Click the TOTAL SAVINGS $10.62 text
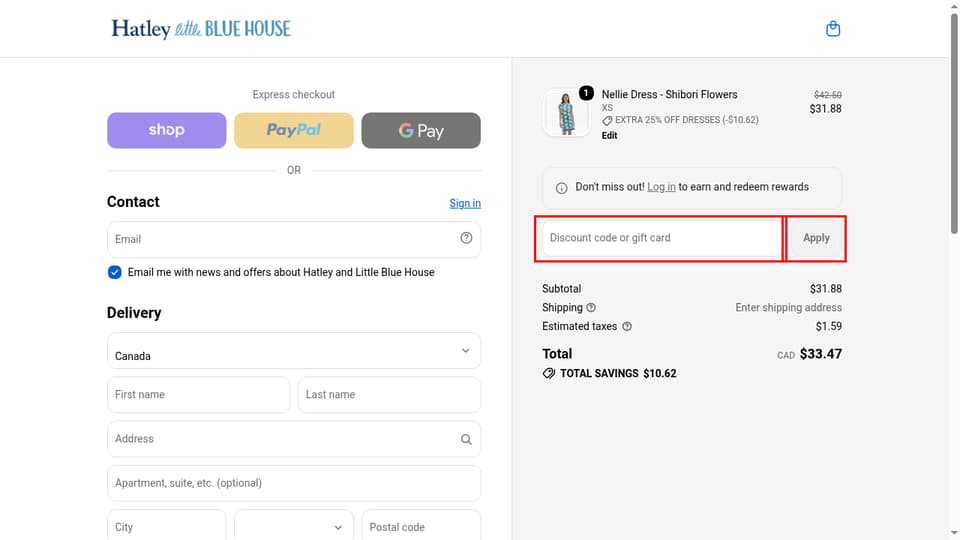Viewport: 960px width, 540px height. pyautogui.click(x=618, y=373)
